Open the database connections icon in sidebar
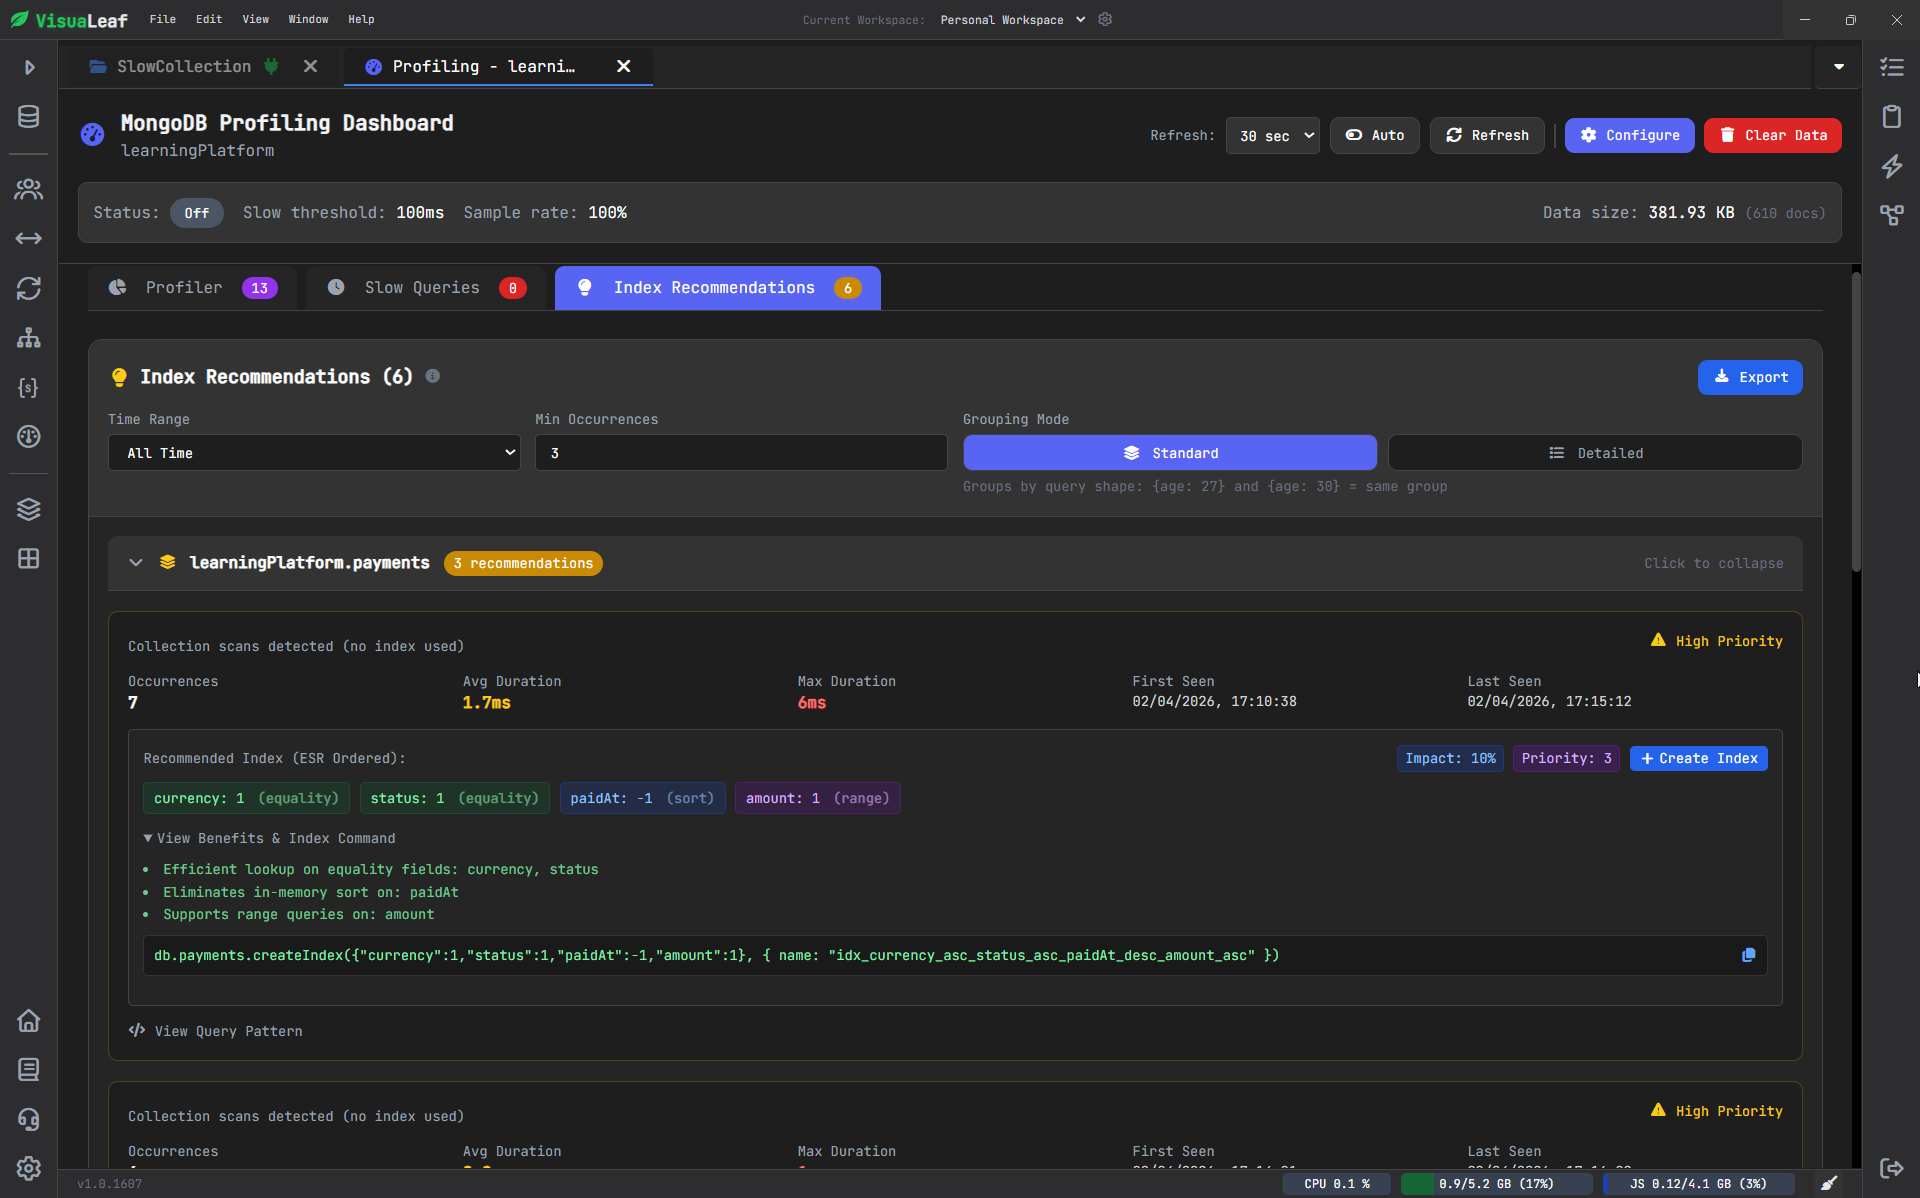Screen dimensions: 1920x1198 point(29,116)
